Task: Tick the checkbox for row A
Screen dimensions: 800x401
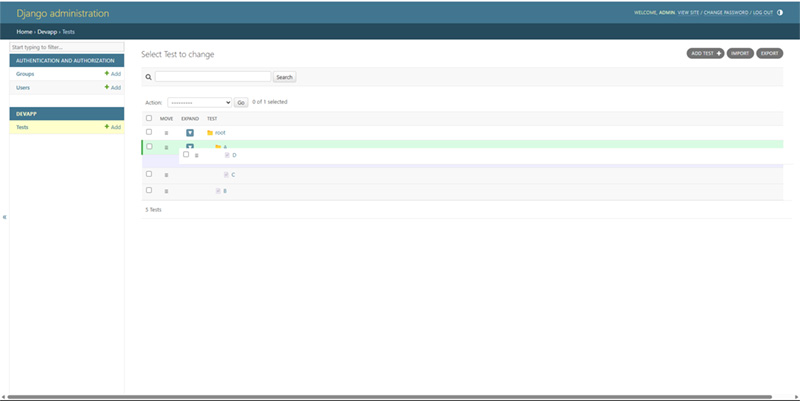Action: pyautogui.click(x=149, y=146)
